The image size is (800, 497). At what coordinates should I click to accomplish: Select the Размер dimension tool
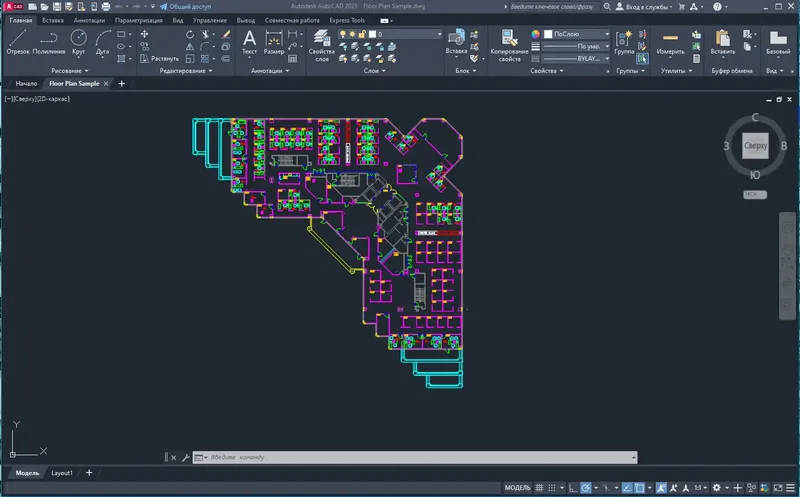coord(274,42)
